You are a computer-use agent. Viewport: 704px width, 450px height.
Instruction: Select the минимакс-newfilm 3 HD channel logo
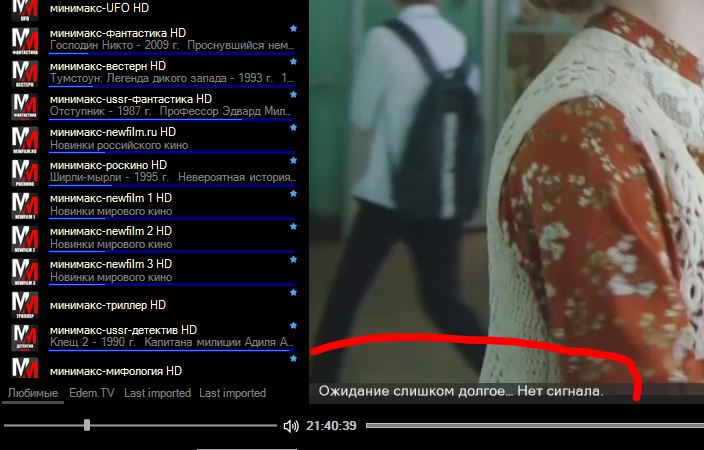click(x=25, y=272)
